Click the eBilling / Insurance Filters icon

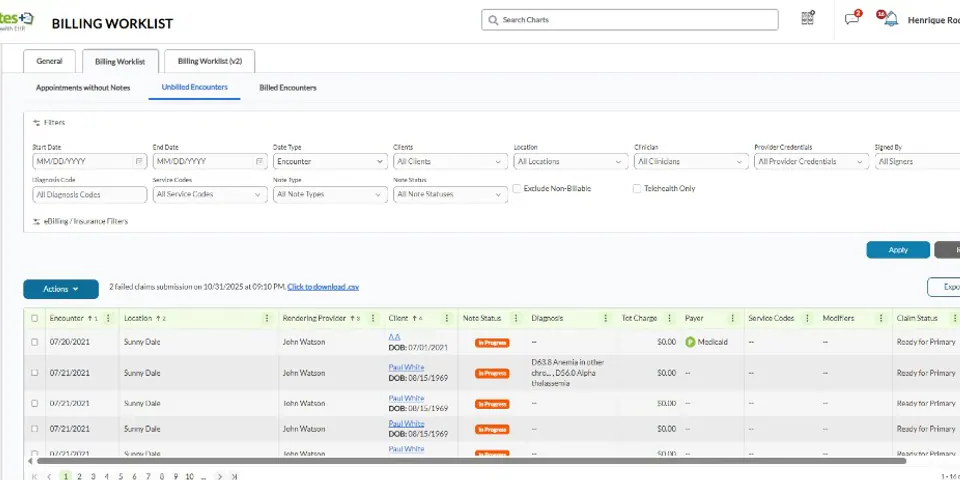[x=36, y=222]
